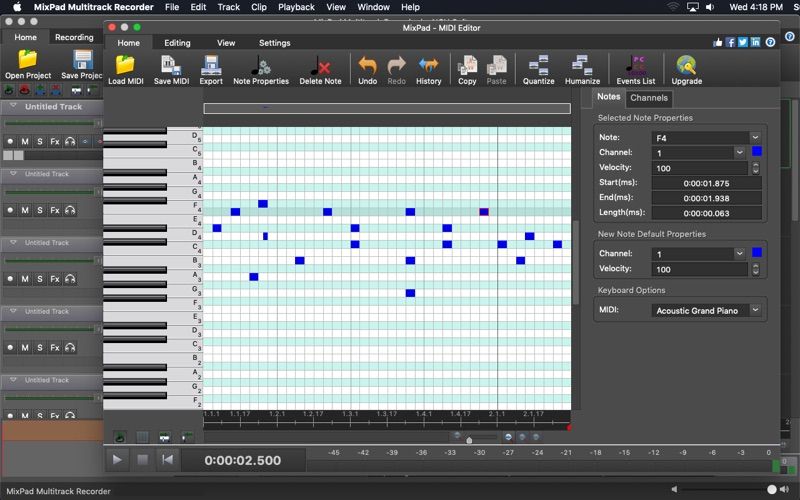Mute the second Untitled Track
Image resolution: width=800 pixels, height=500 pixels.
pos(25,210)
